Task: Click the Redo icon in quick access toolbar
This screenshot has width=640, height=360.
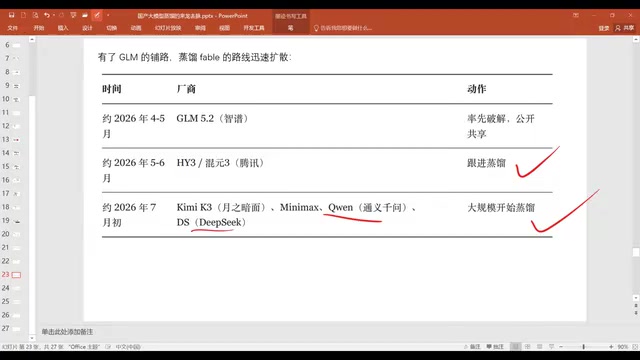Action: click(62, 15)
